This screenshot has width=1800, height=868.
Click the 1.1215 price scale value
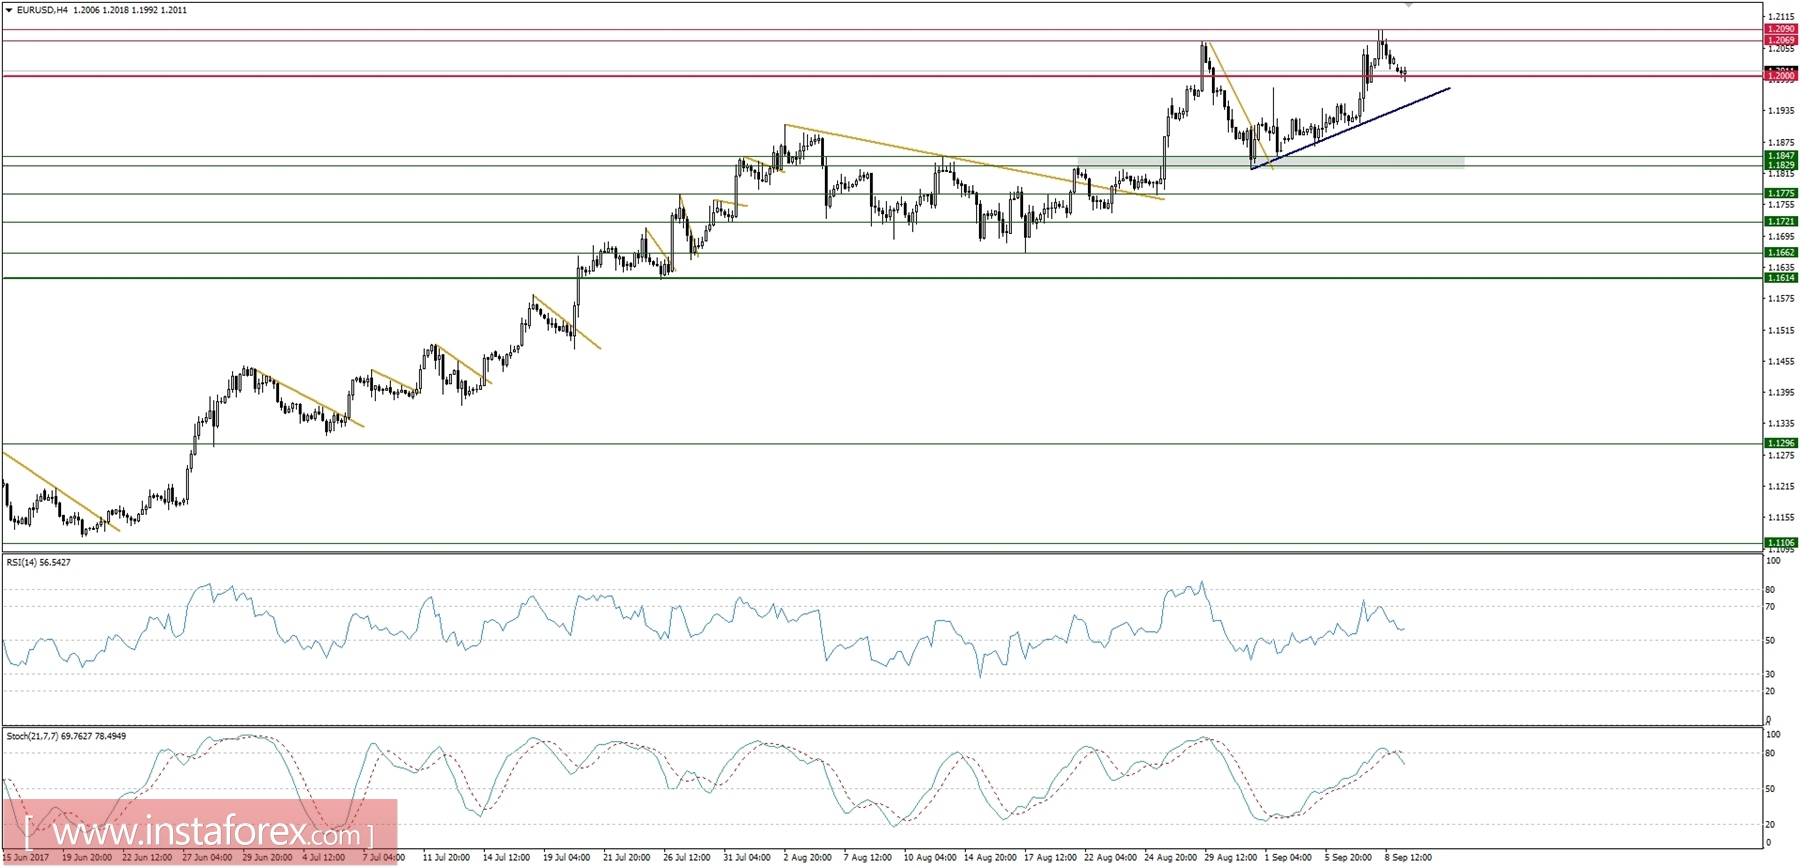1781,486
